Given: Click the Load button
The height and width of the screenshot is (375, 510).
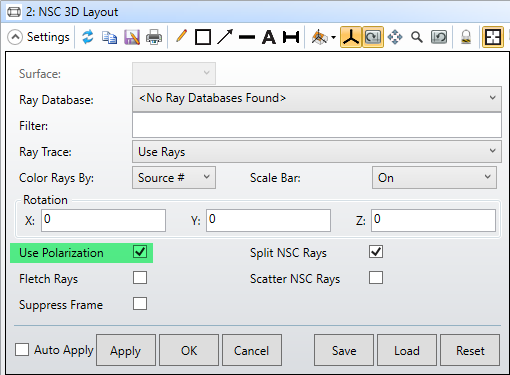Looking at the screenshot, I should point(407,350).
